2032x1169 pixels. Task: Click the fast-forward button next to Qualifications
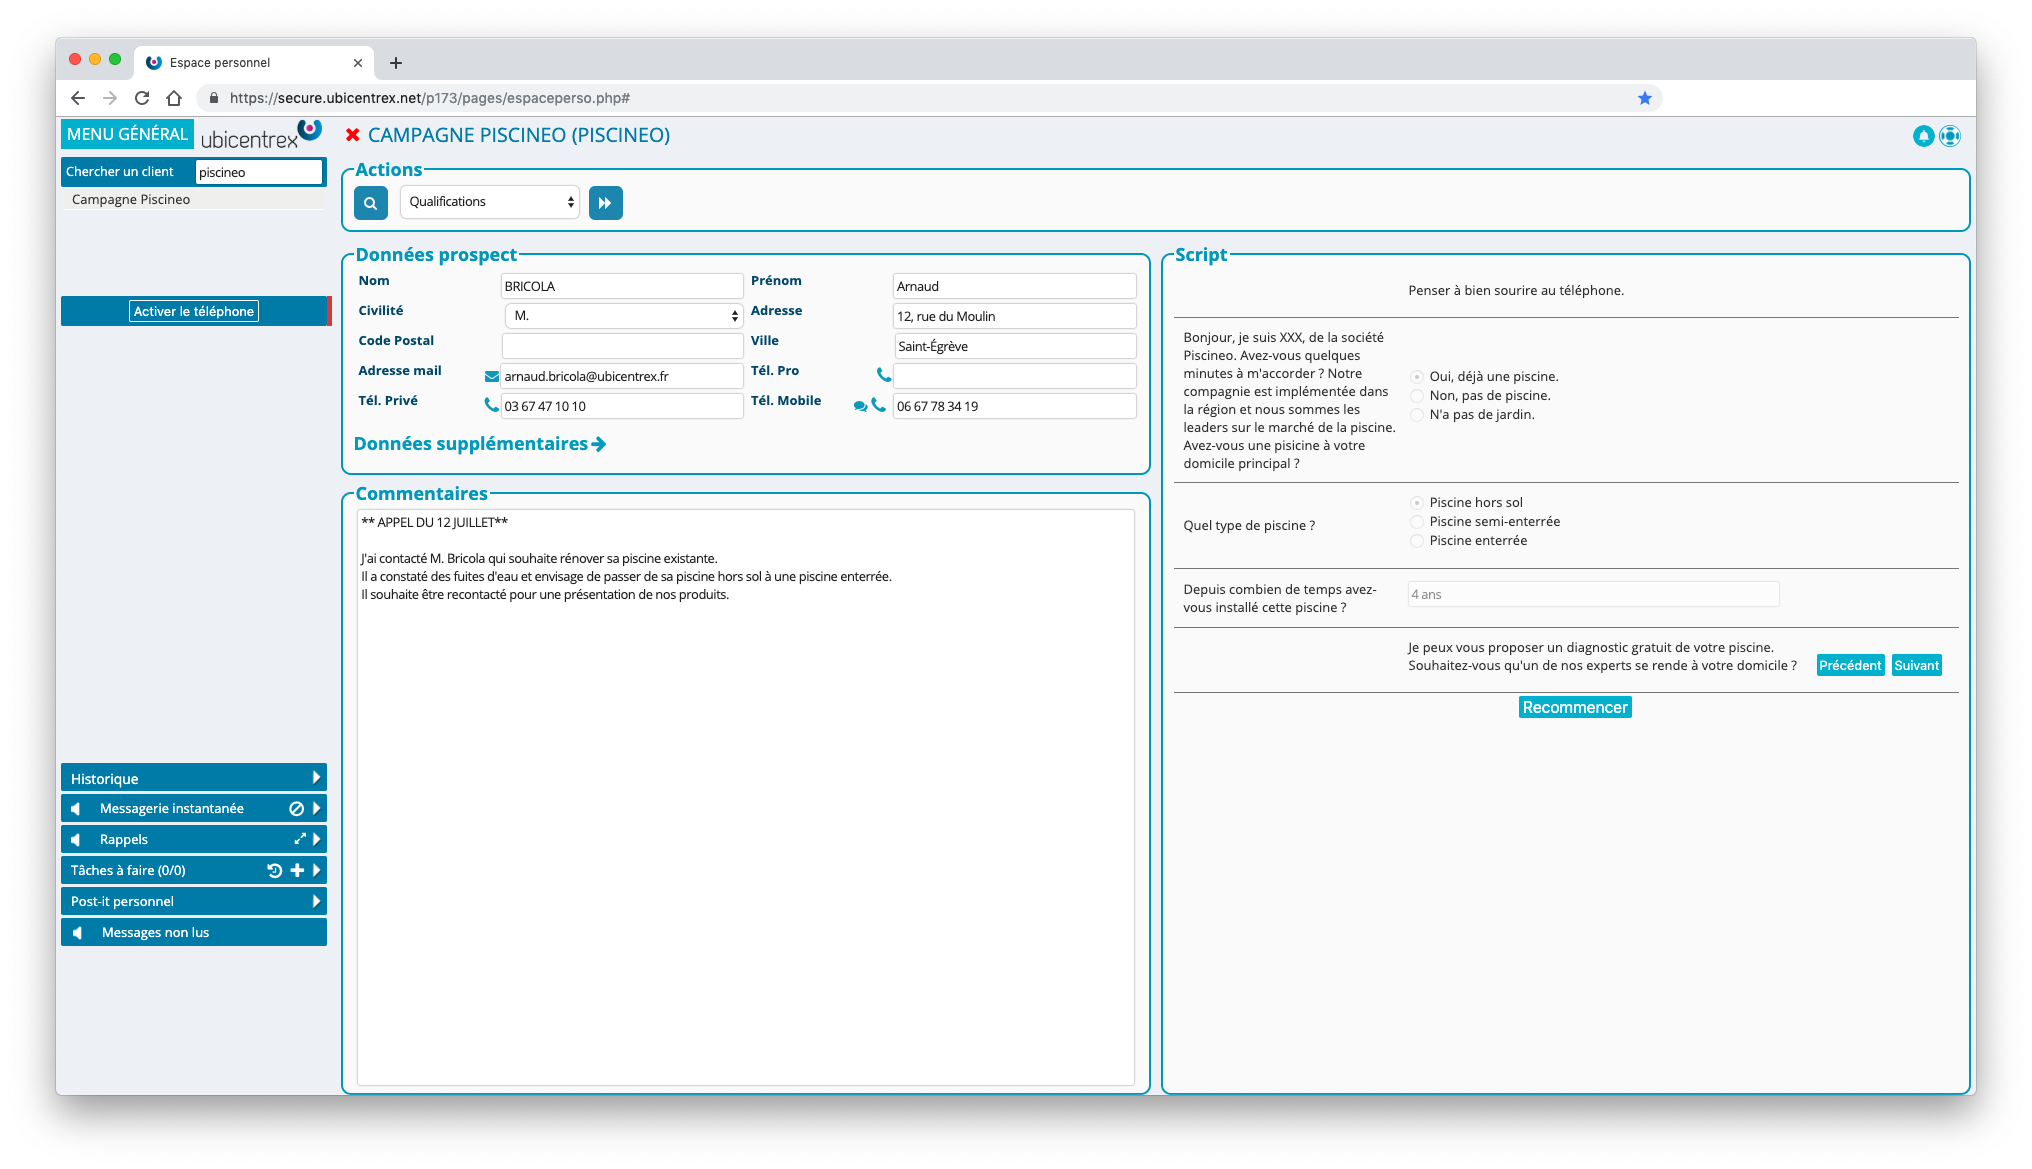coord(605,203)
